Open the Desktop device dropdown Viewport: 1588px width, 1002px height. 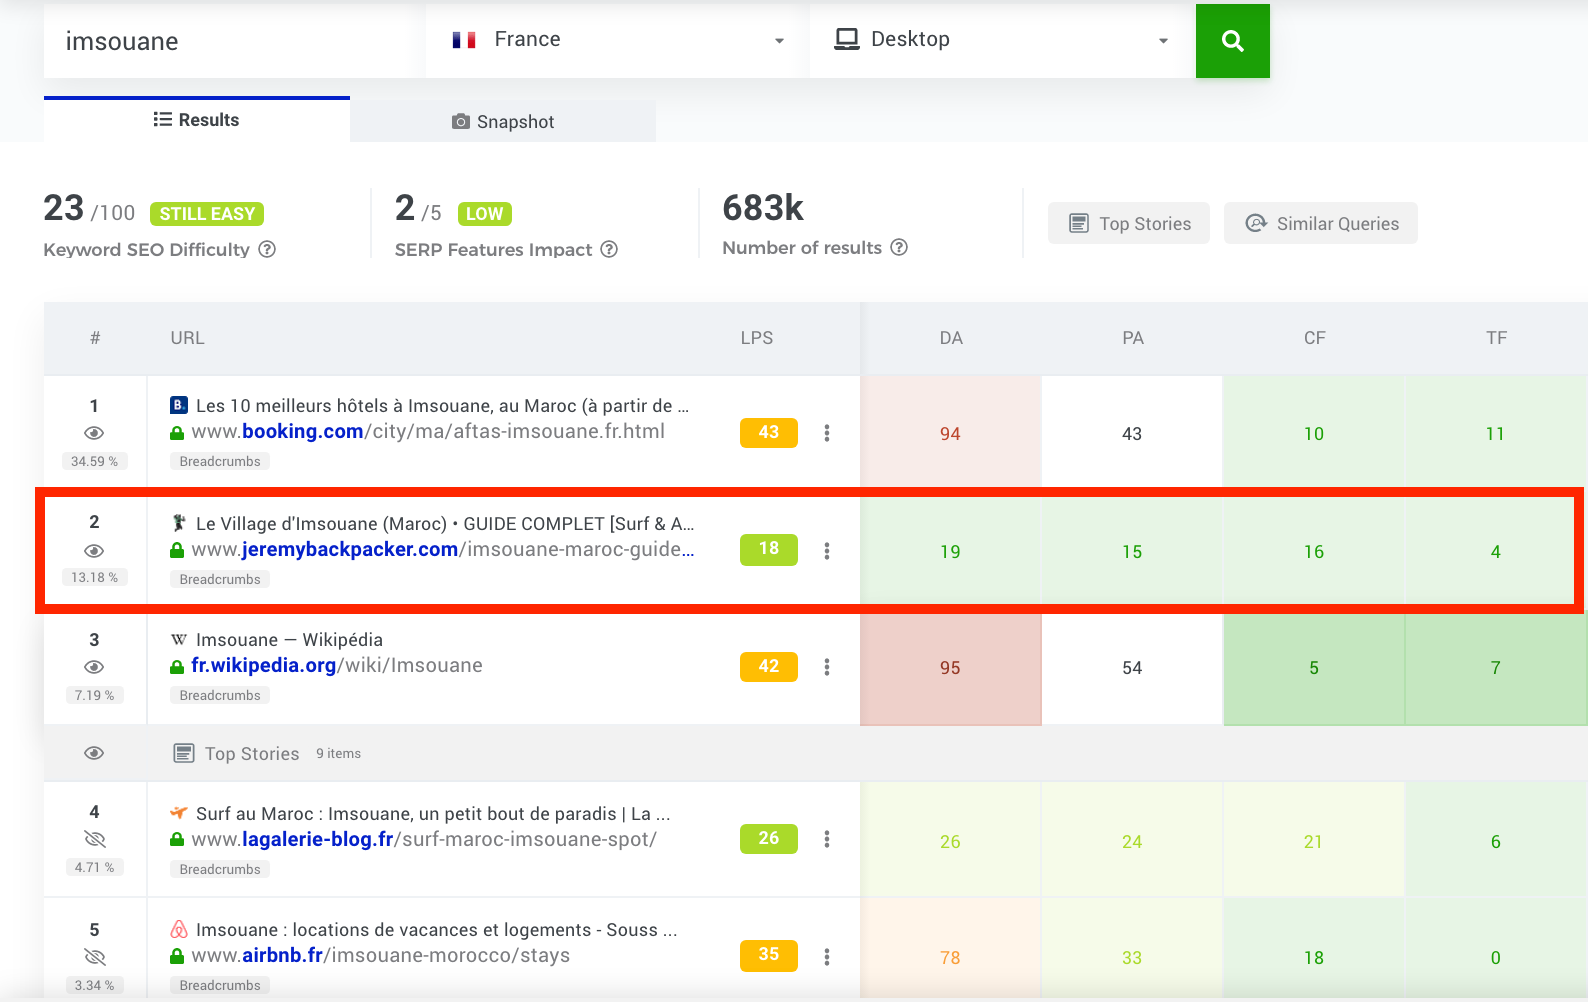coord(1001,40)
